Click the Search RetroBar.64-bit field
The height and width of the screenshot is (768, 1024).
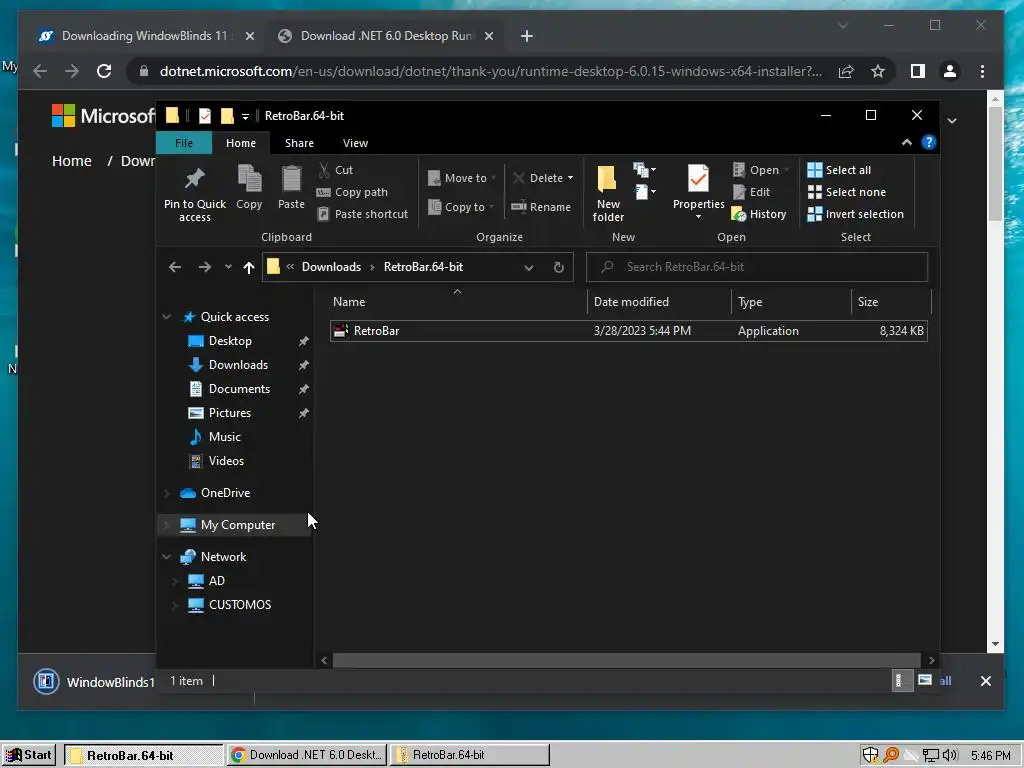(757, 267)
